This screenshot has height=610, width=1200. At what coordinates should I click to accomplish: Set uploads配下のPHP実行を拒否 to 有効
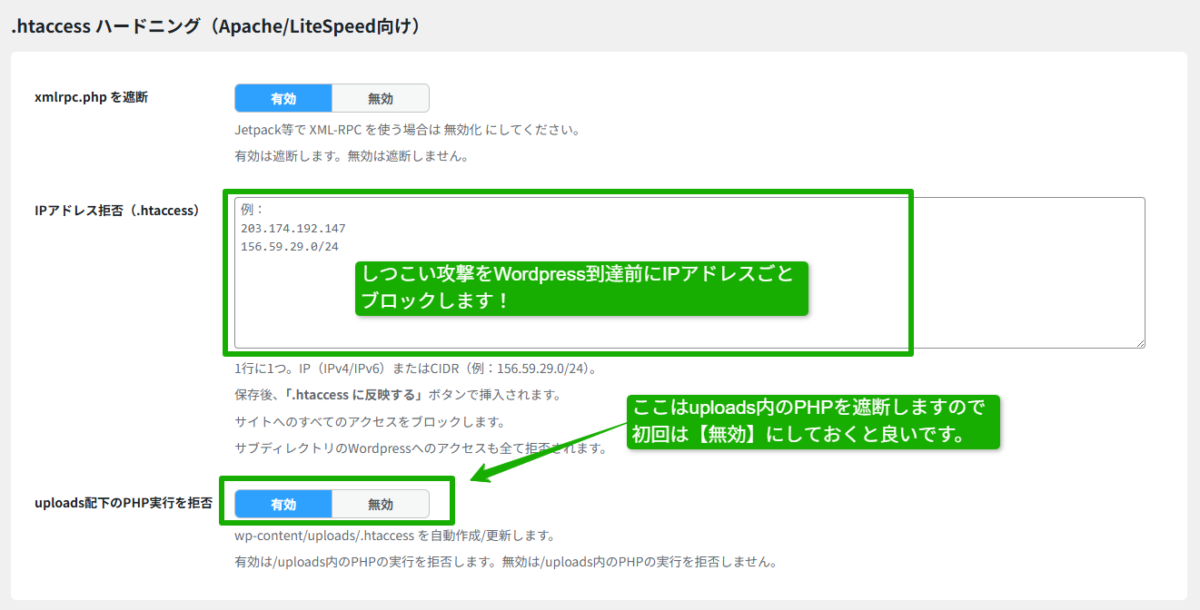(283, 504)
